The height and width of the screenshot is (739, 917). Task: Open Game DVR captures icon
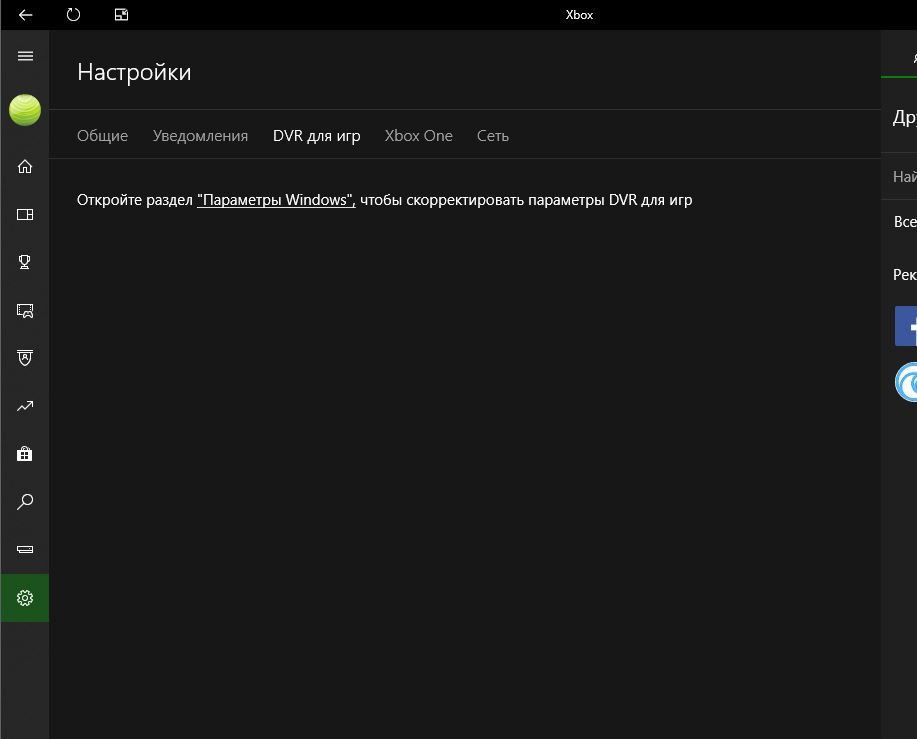[25, 310]
